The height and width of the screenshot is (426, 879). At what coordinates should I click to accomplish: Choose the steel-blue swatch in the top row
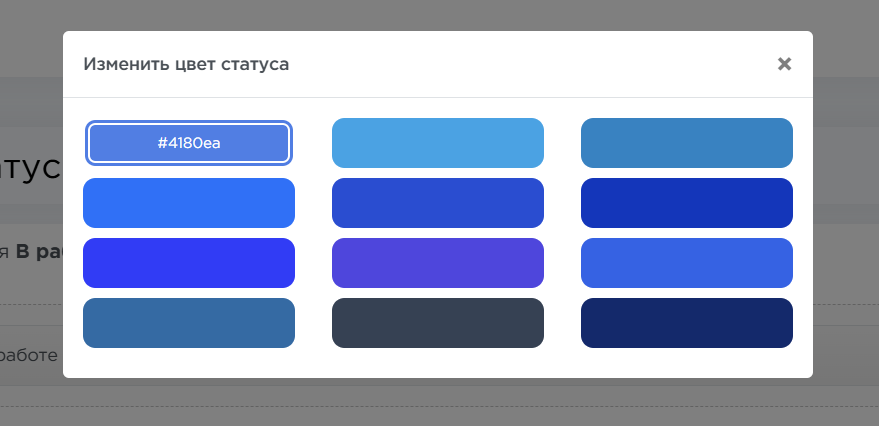pos(687,143)
